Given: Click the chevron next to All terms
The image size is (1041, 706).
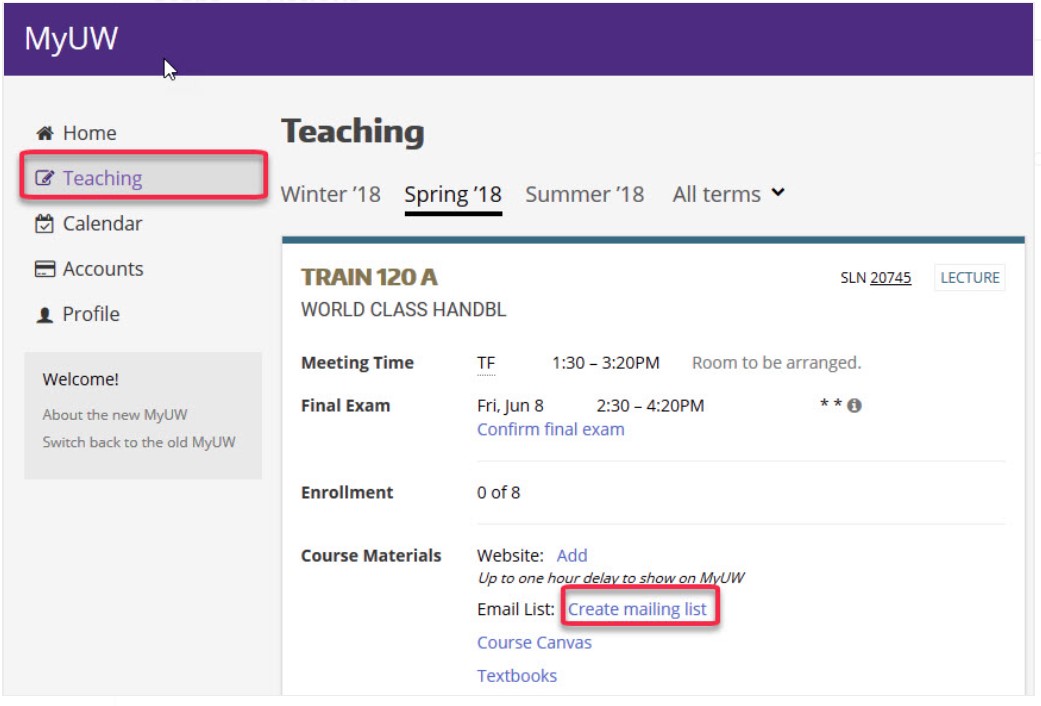Looking at the screenshot, I should [x=778, y=193].
